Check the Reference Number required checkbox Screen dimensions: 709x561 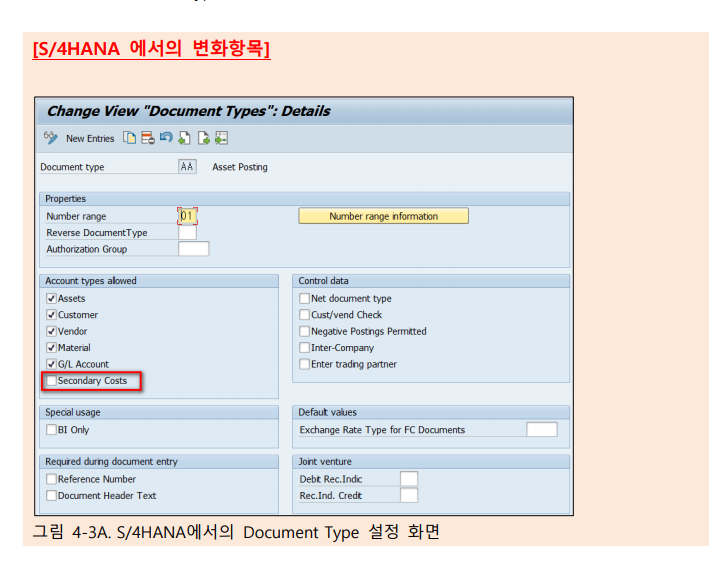(x=52, y=479)
